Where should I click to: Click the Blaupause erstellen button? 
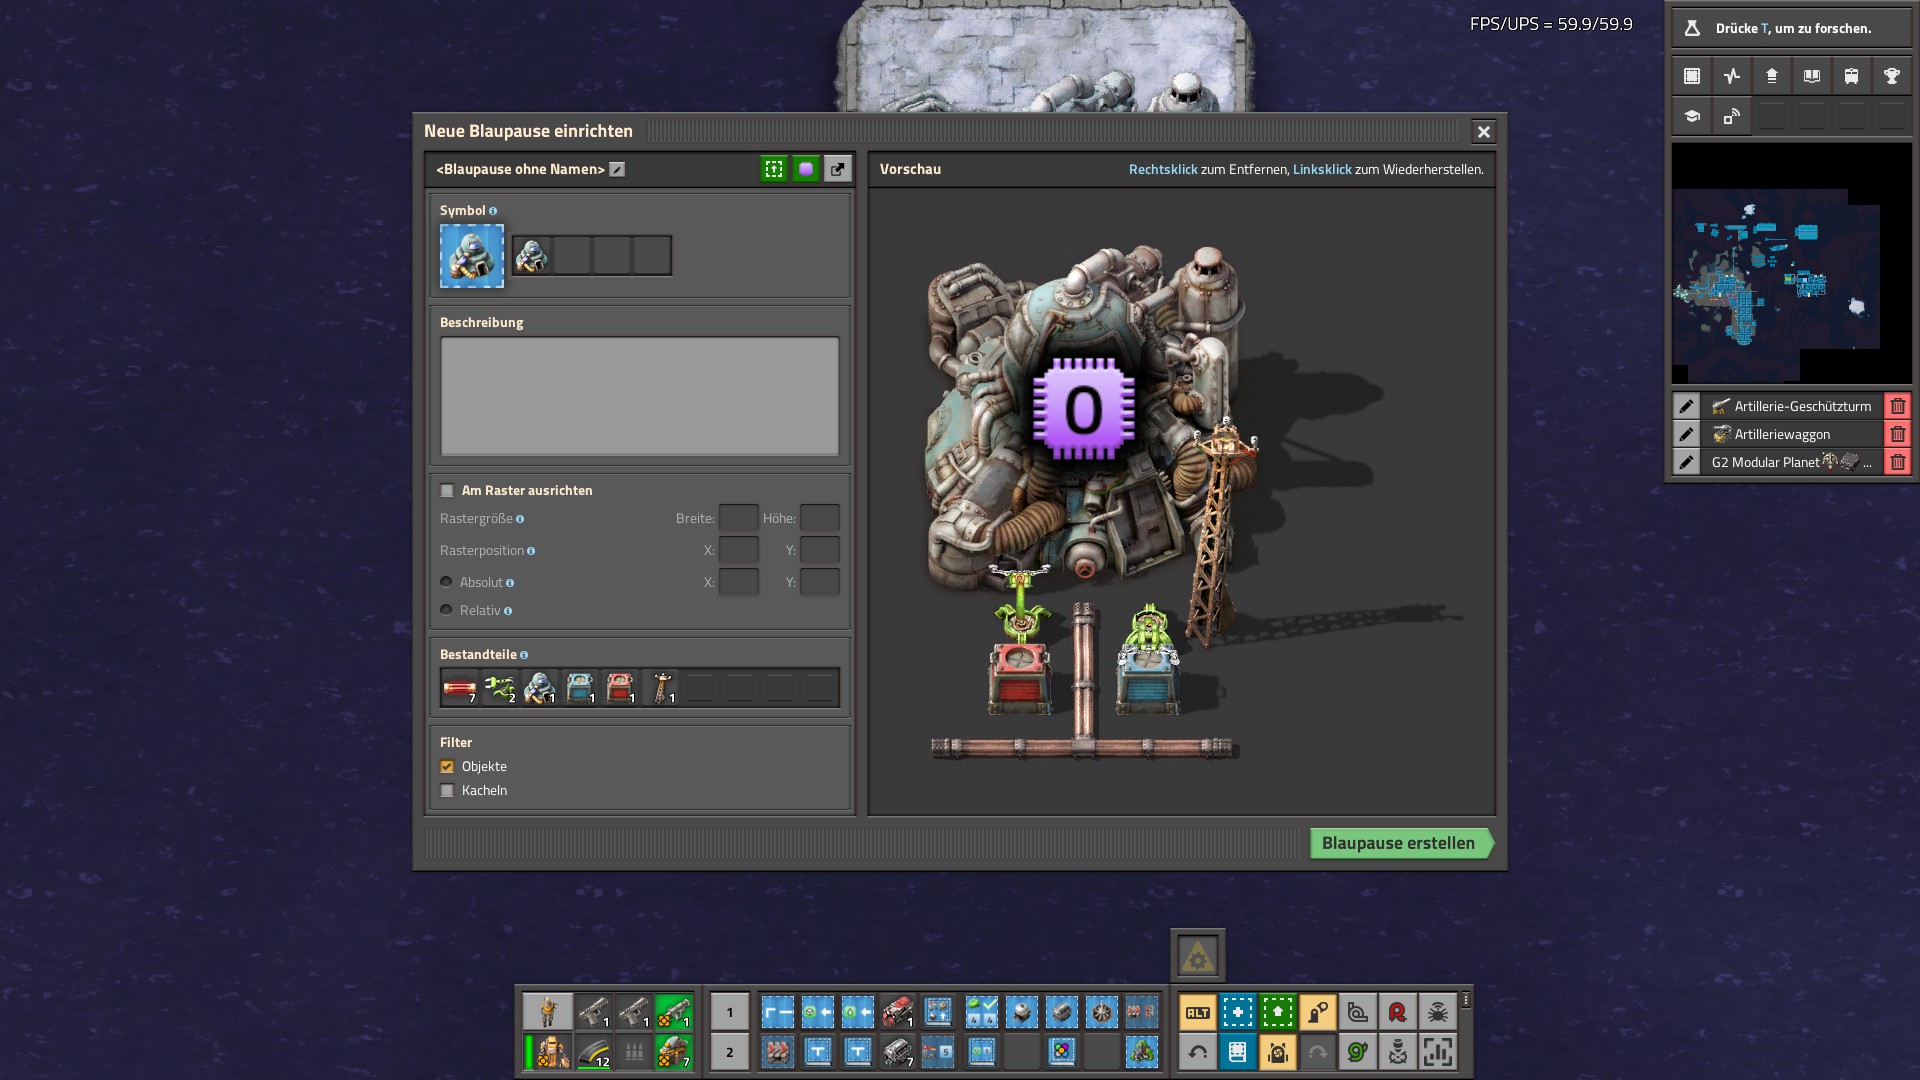tap(1398, 843)
